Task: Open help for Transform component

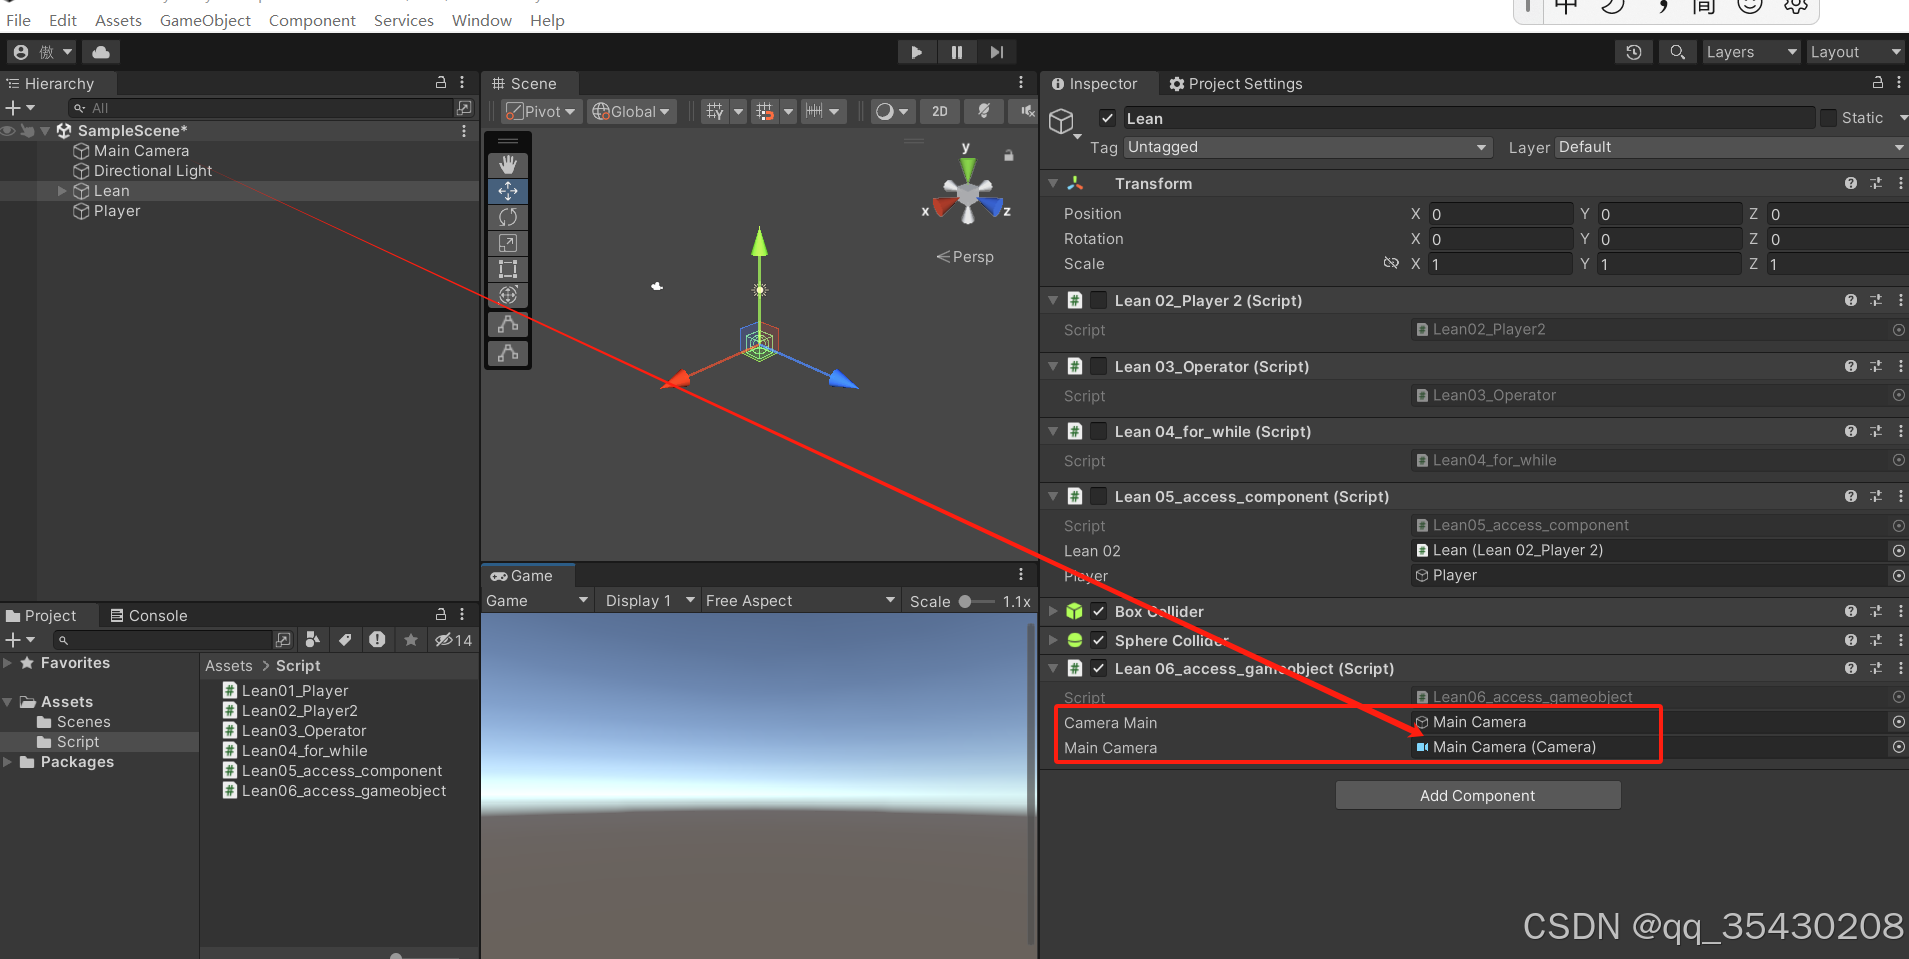Action: tap(1851, 183)
